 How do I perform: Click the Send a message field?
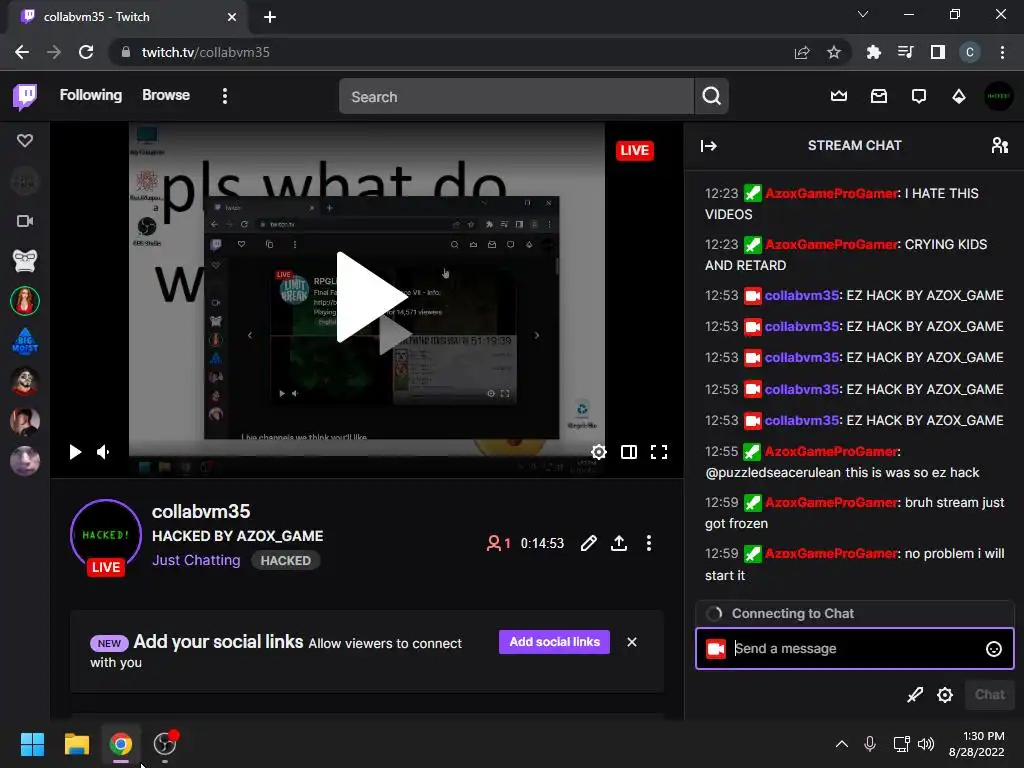pos(855,648)
